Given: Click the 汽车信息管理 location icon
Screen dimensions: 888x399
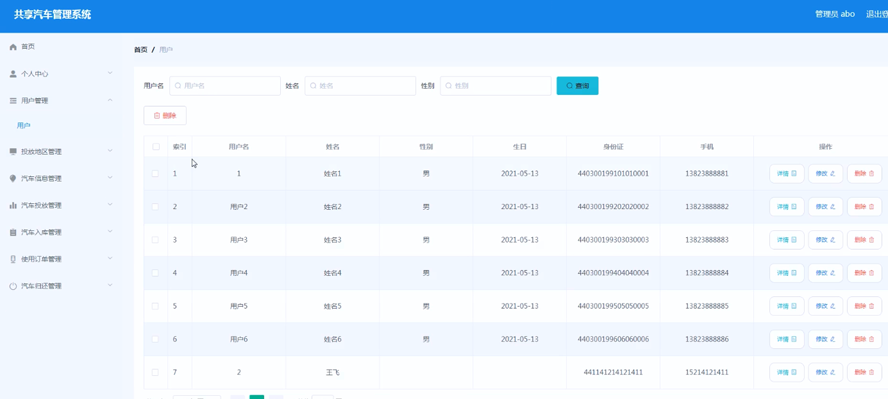Looking at the screenshot, I should coord(13,178).
